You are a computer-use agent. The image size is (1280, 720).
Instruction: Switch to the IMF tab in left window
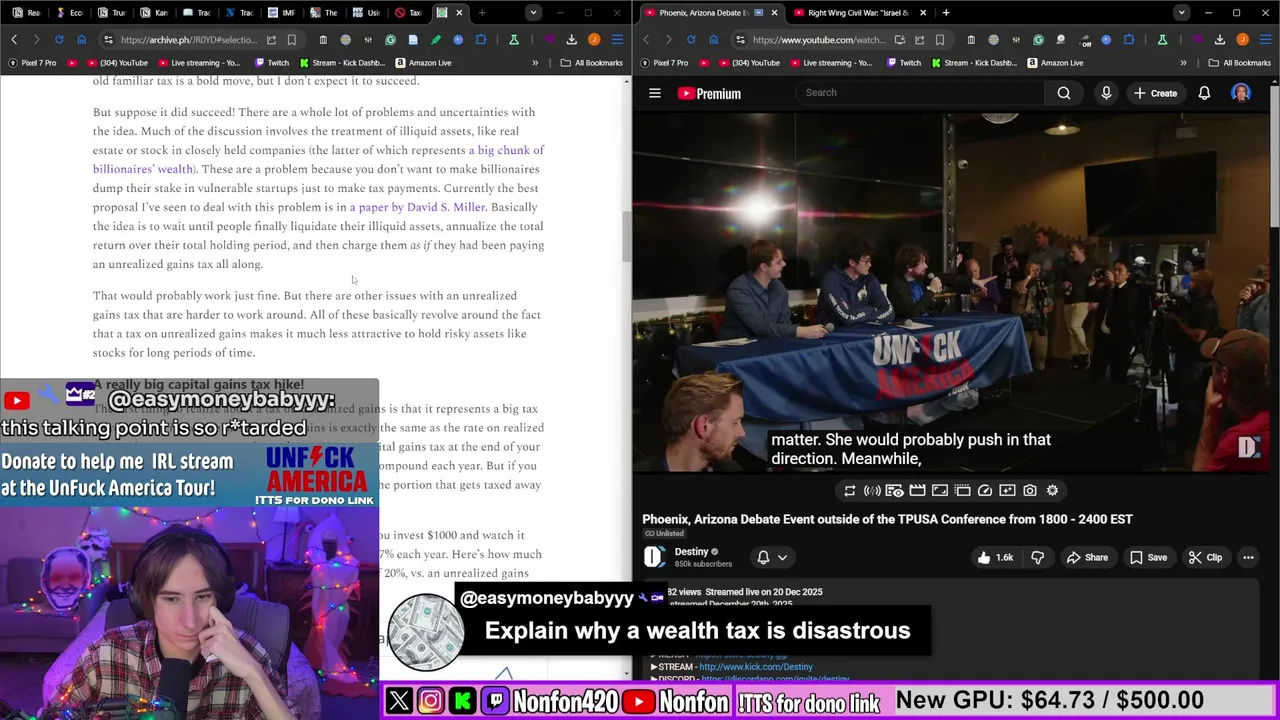click(x=281, y=13)
